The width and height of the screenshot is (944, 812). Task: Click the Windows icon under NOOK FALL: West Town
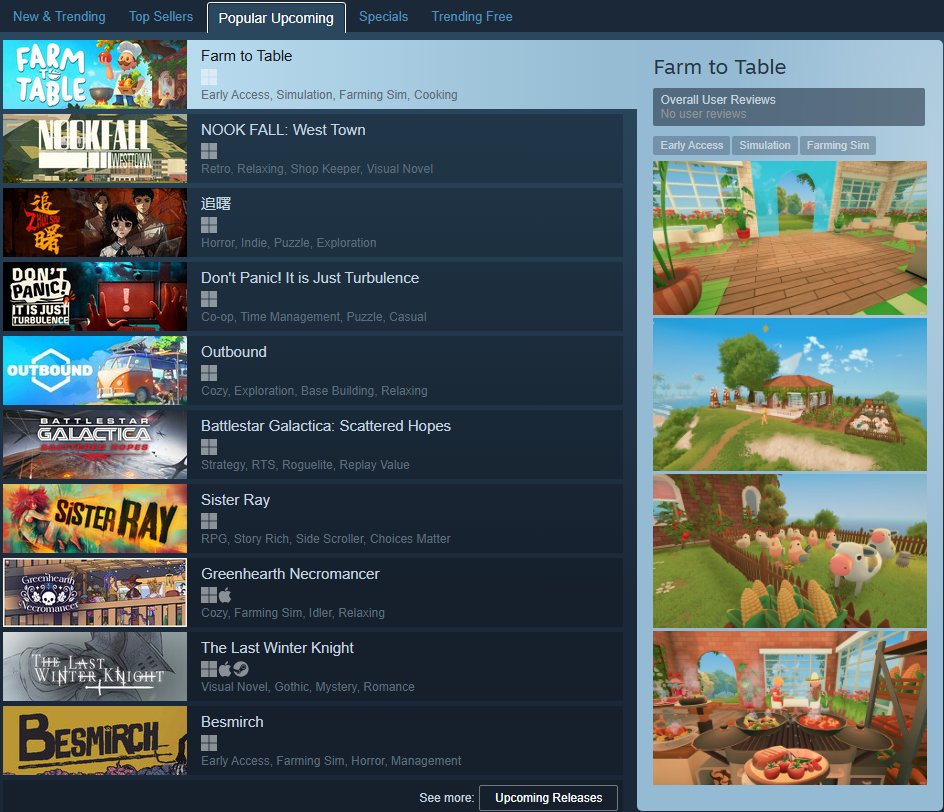click(209, 151)
